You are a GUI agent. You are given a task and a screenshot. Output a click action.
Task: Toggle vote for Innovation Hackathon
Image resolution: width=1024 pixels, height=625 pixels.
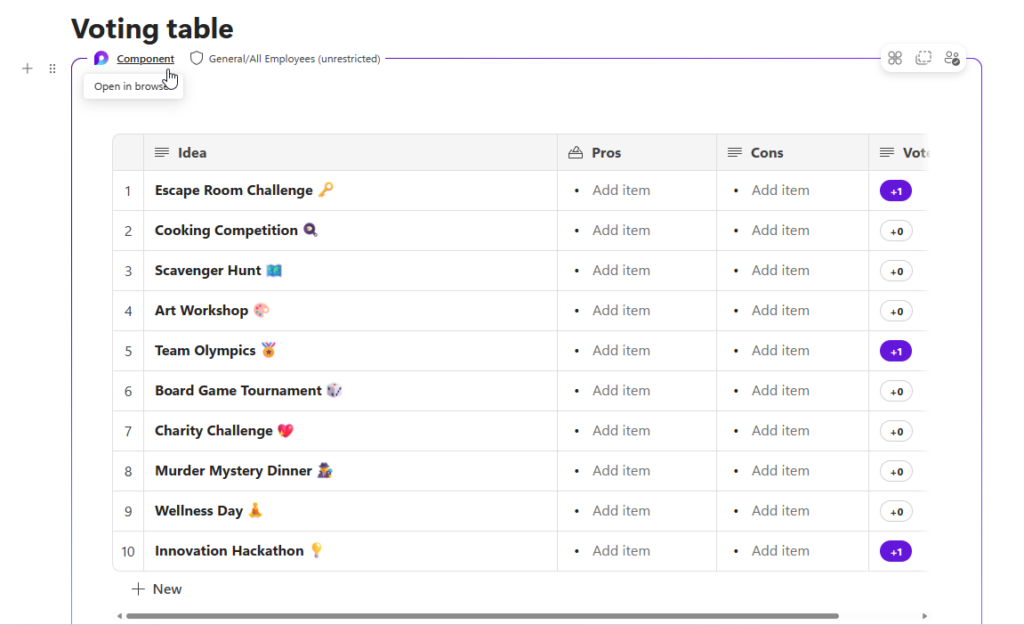[x=896, y=552]
